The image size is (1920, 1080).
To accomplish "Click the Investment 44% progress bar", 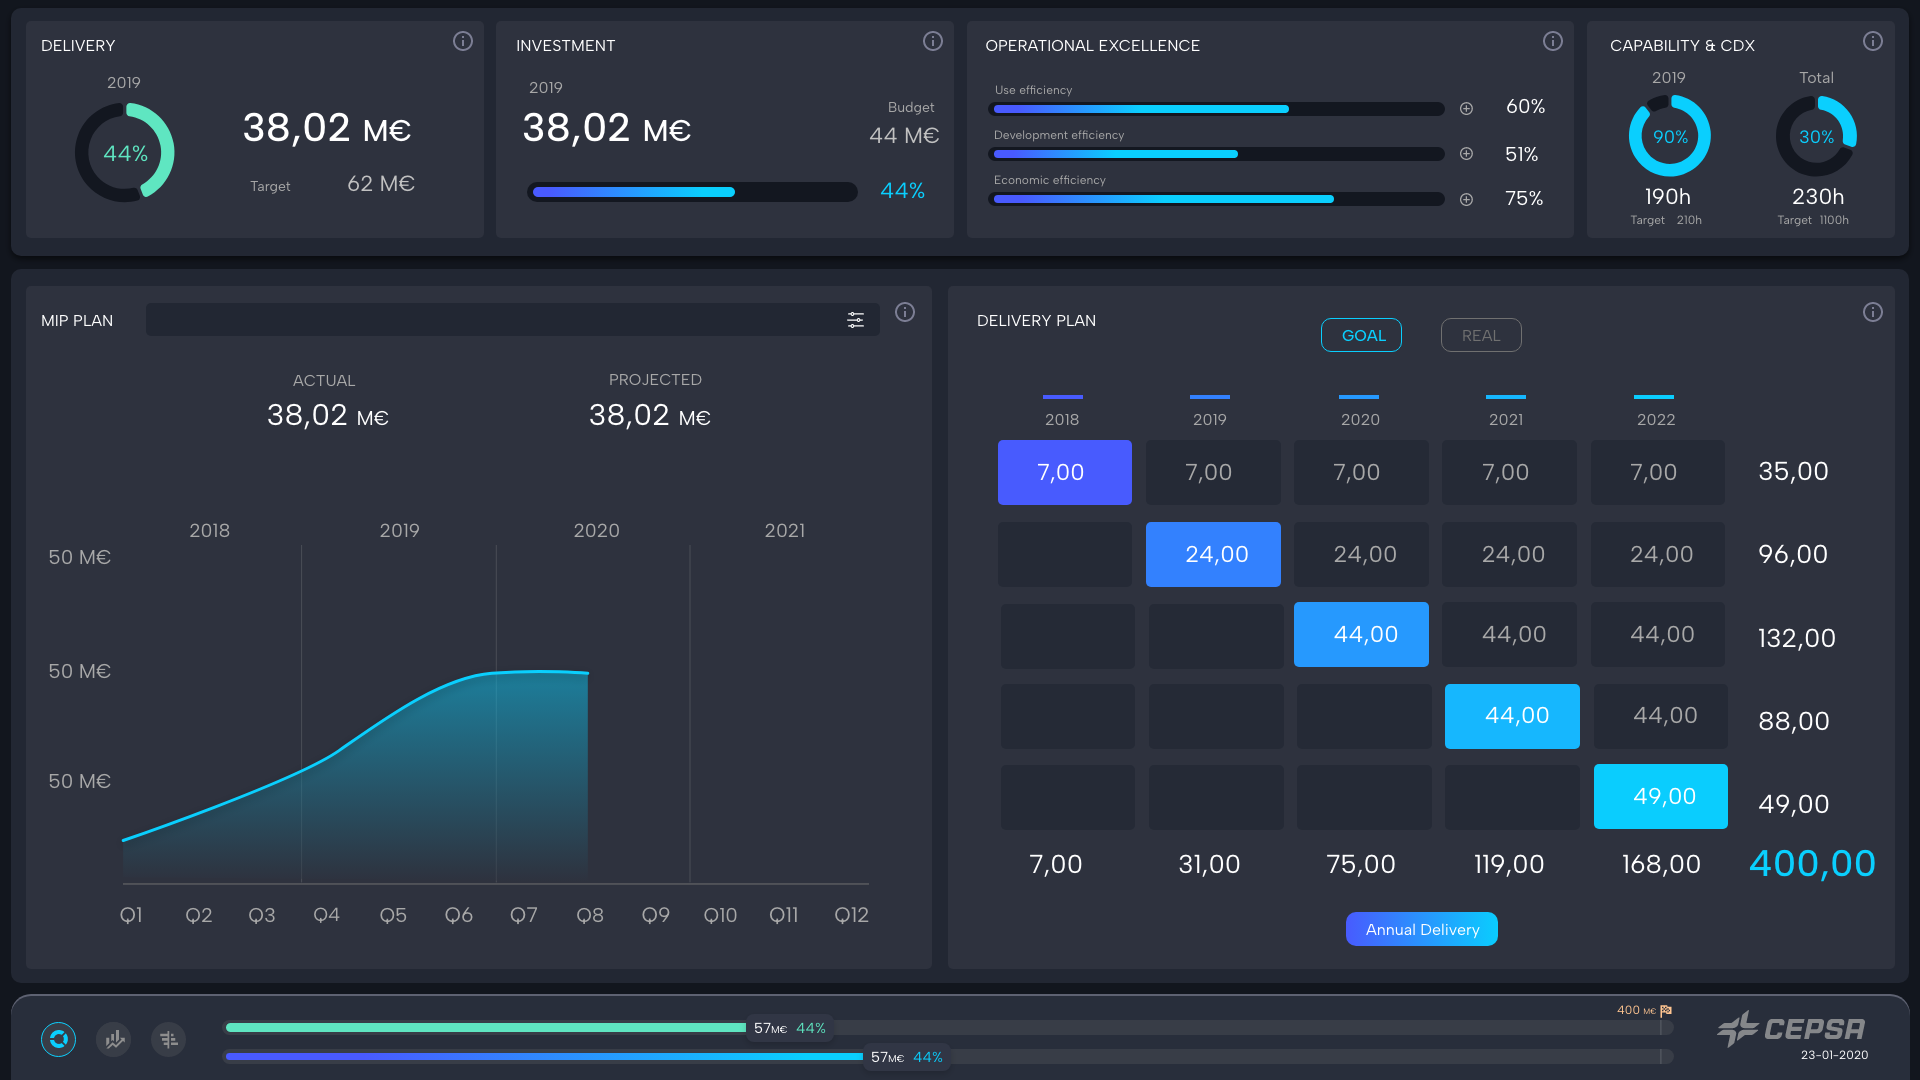I will (x=692, y=192).
